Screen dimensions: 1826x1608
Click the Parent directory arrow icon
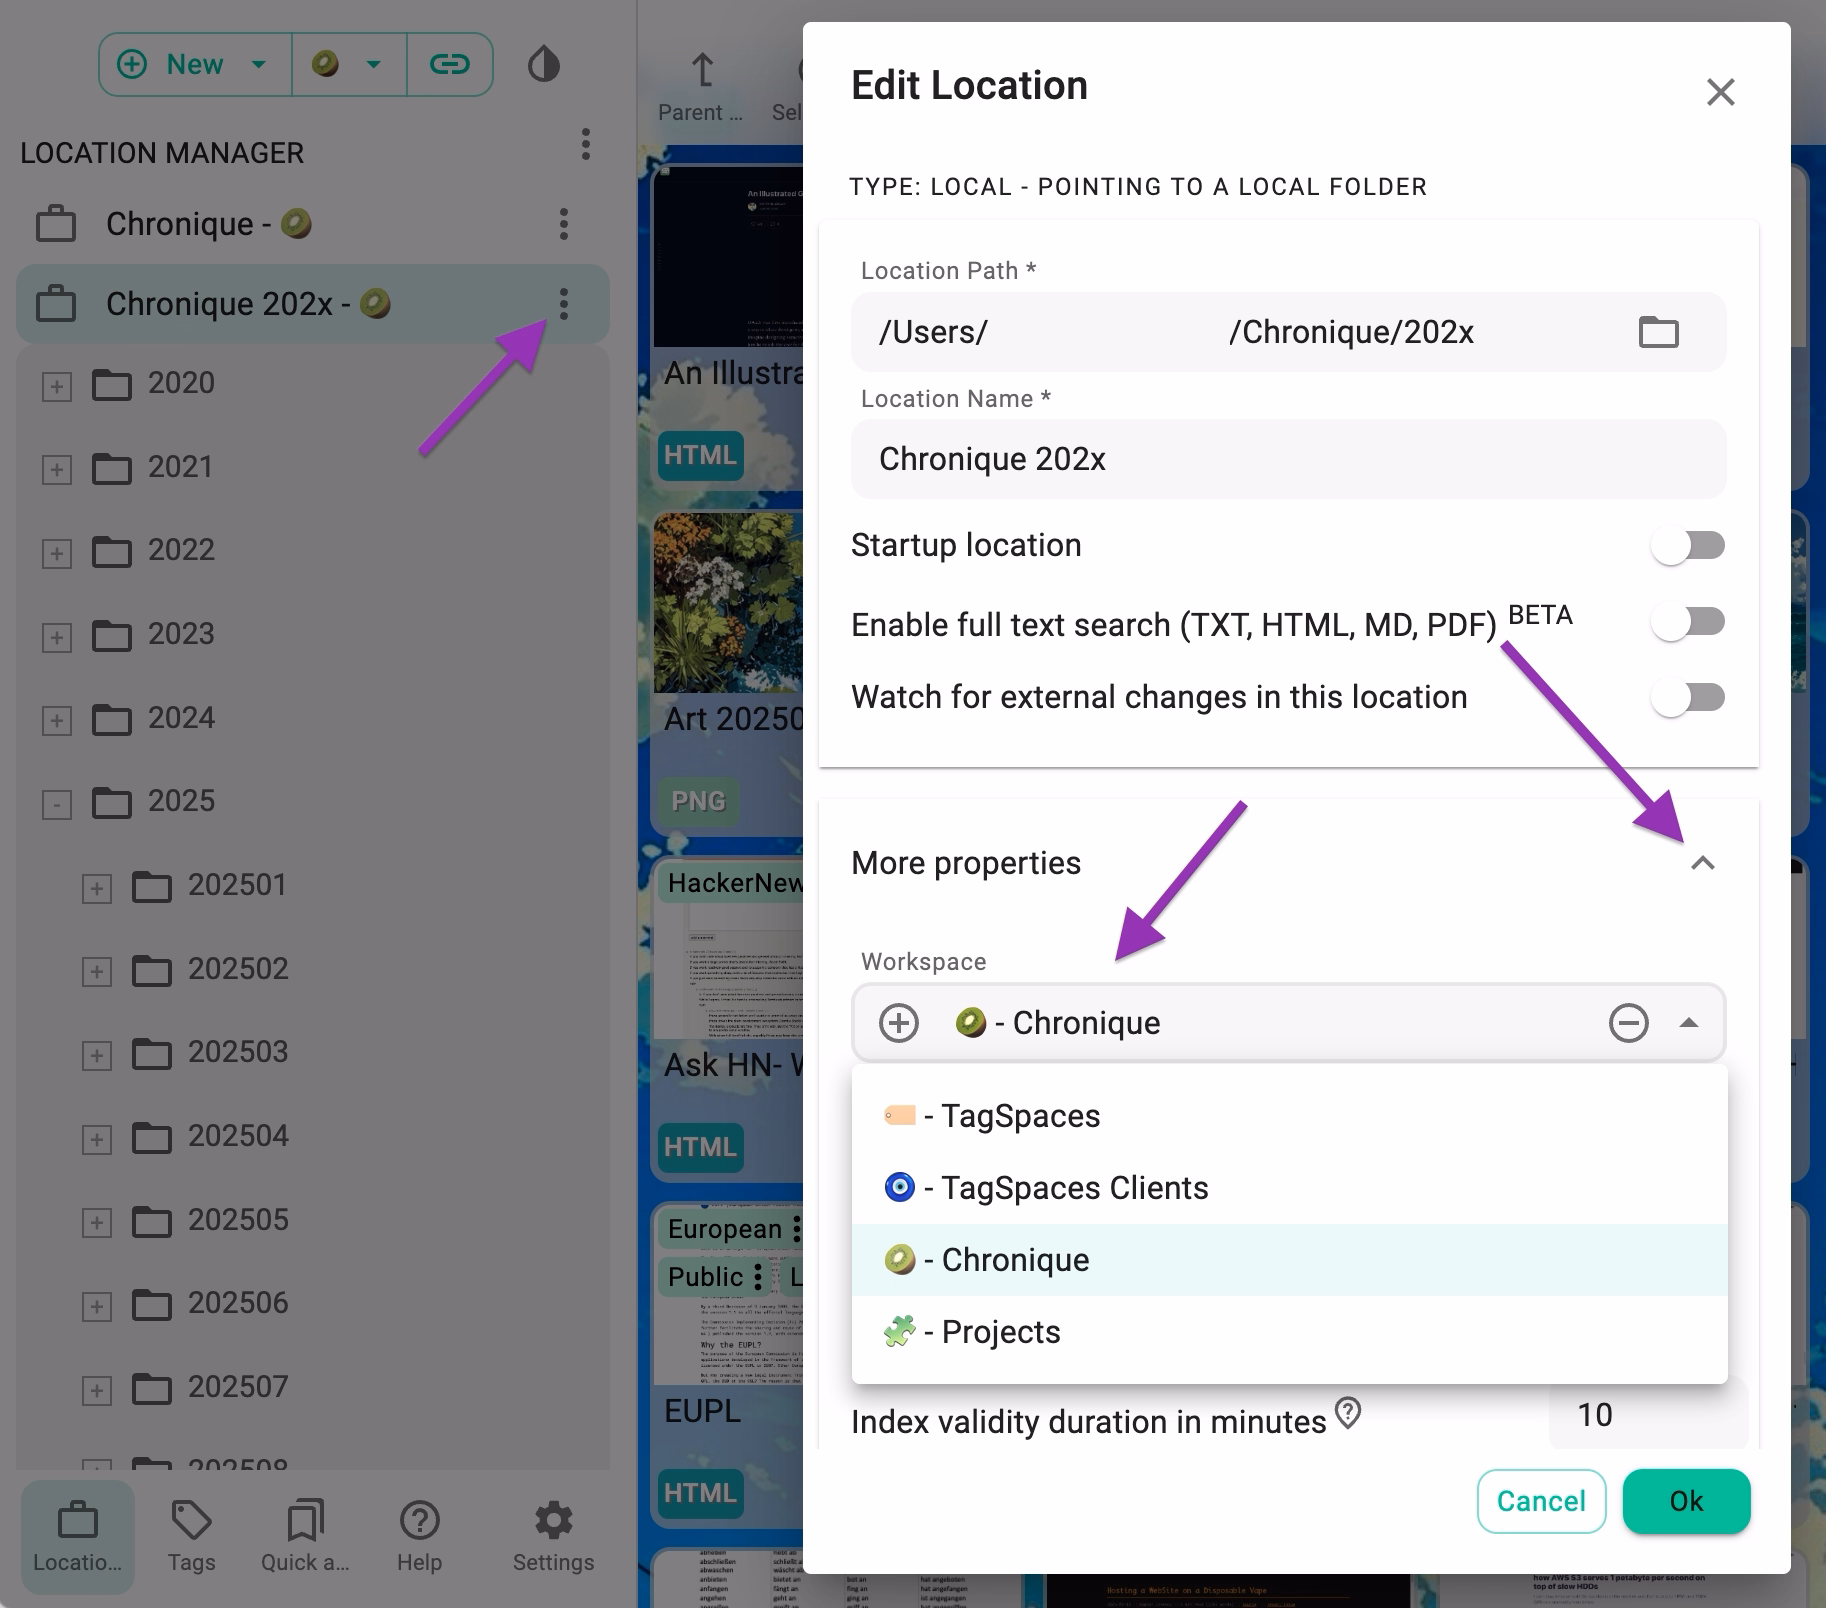pyautogui.click(x=699, y=70)
